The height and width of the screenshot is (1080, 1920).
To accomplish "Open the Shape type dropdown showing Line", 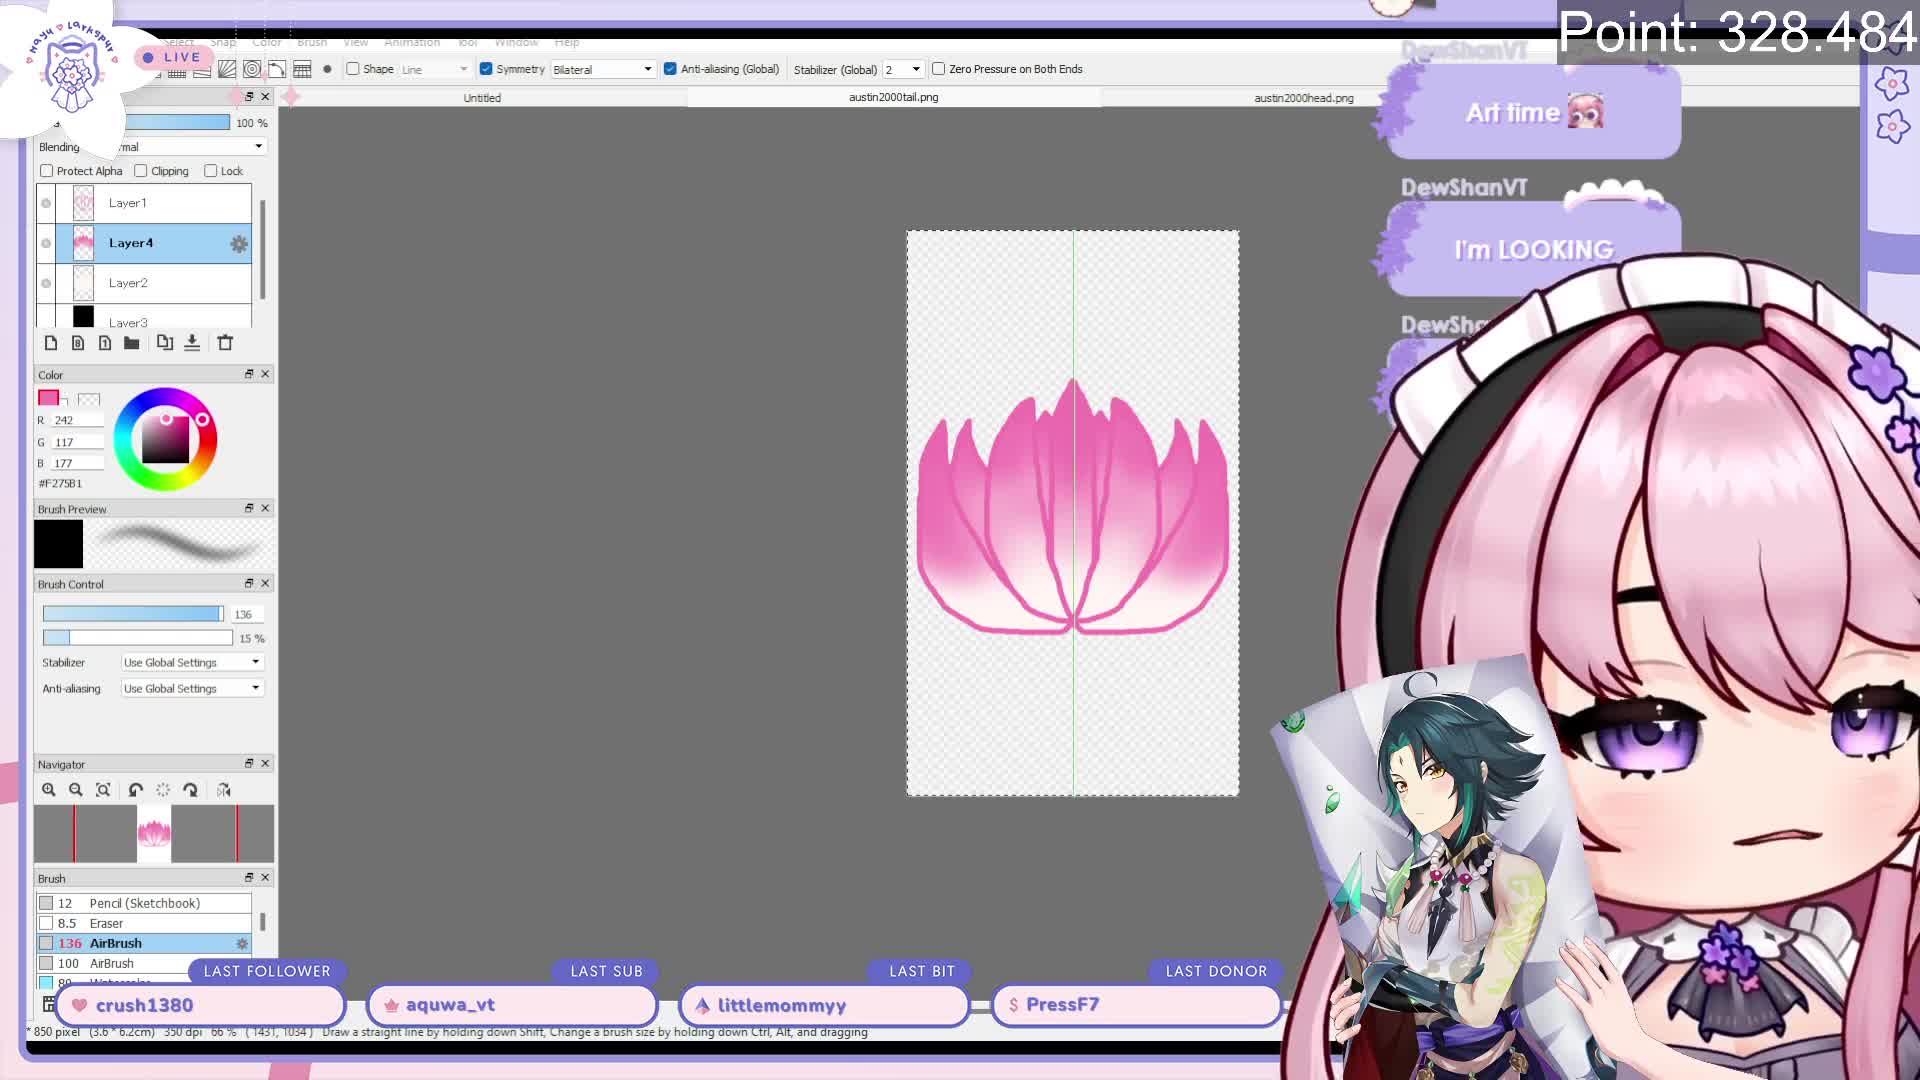I will pos(435,69).
